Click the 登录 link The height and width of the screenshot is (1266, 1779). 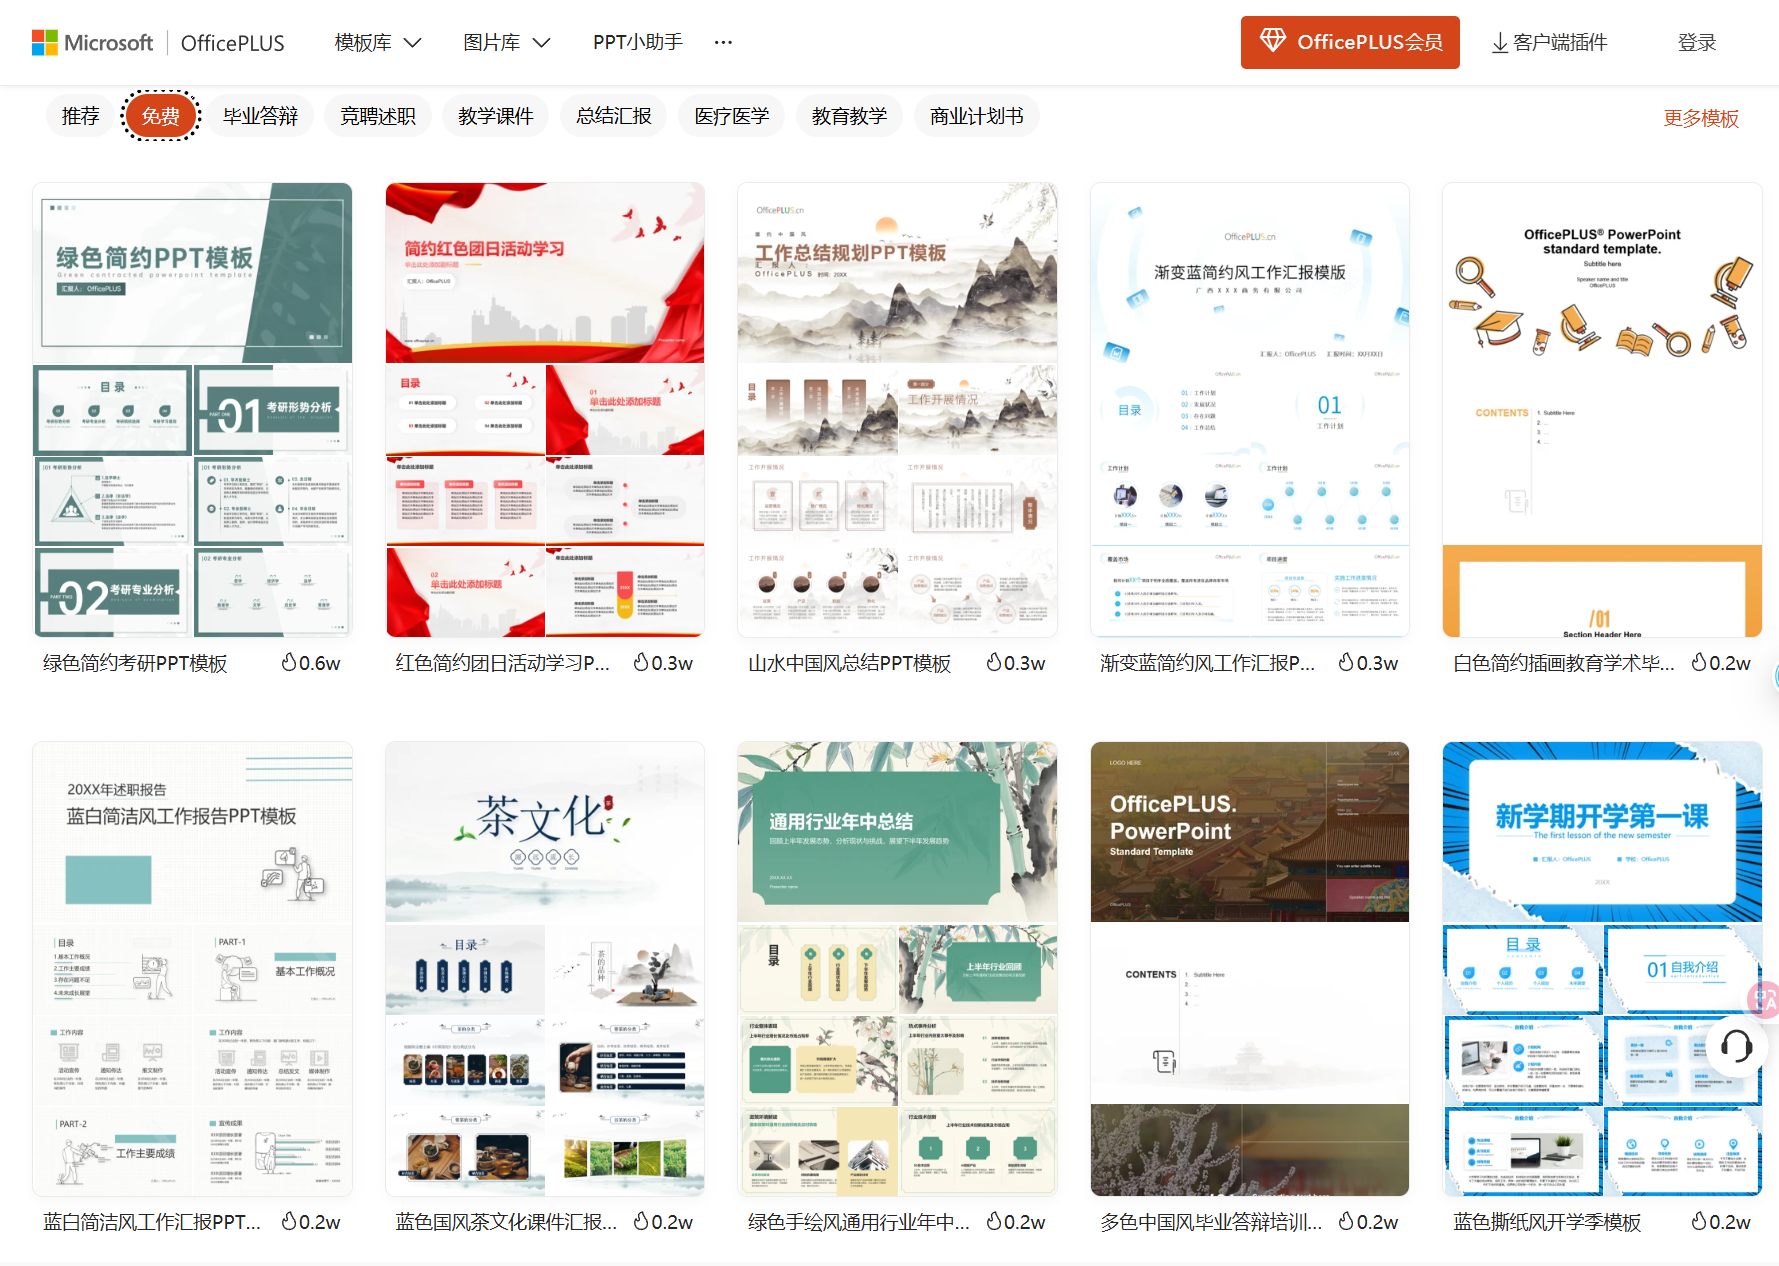[1697, 42]
